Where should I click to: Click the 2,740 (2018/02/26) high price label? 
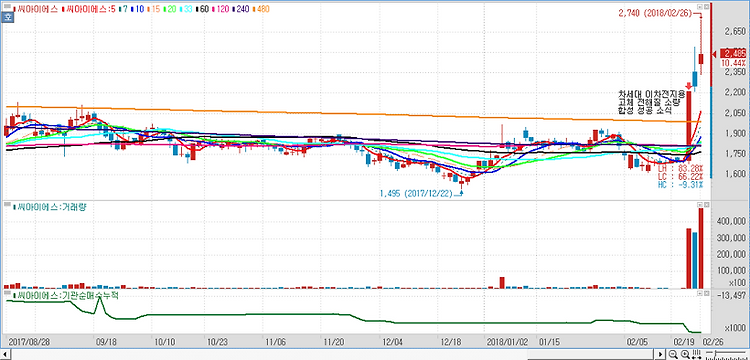coord(655,14)
